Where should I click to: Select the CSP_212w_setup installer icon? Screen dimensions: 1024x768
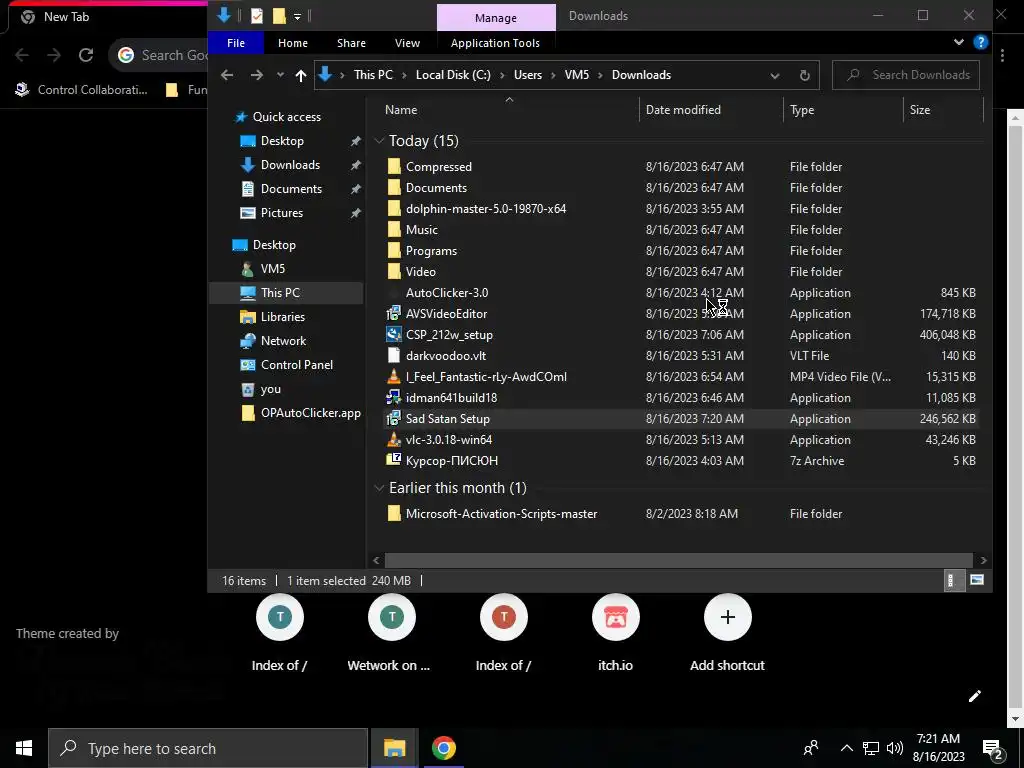coord(394,334)
